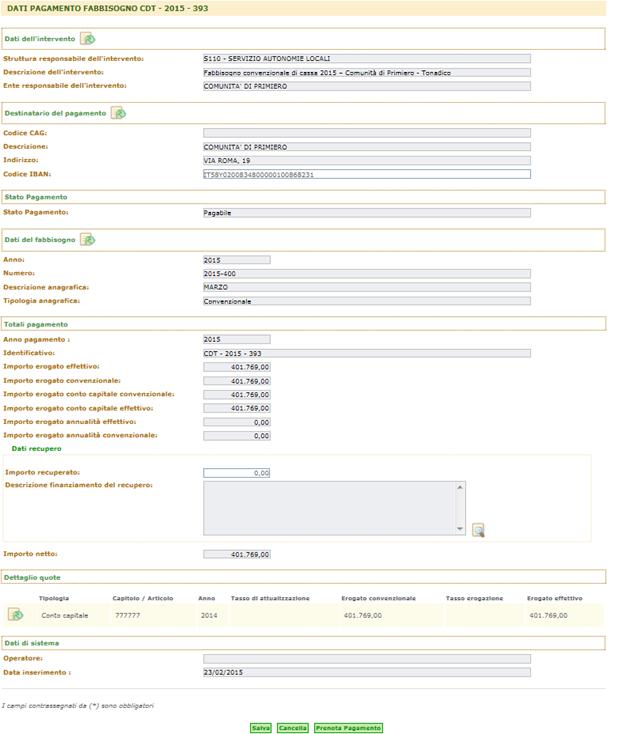The width and height of the screenshot is (626, 734).
Task: Click the Erogato effettivo cell 401.769,00
Action: [x=548, y=616]
